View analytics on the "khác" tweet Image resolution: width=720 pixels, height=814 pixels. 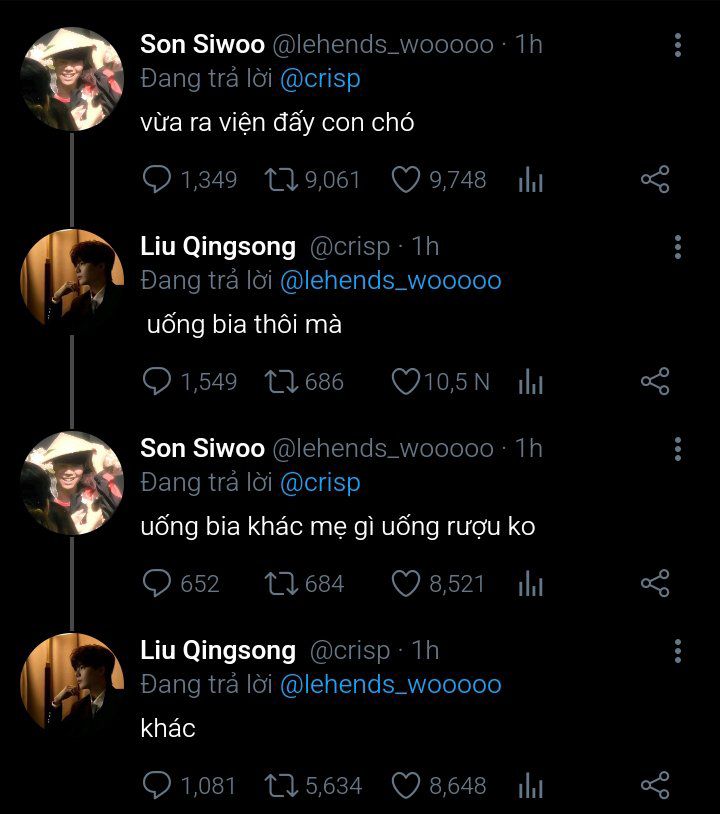click(530, 786)
